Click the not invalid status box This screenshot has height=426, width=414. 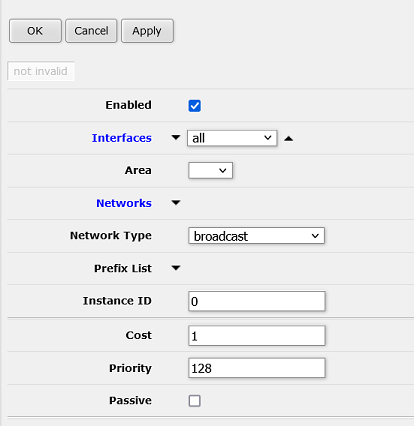tap(41, 71)
